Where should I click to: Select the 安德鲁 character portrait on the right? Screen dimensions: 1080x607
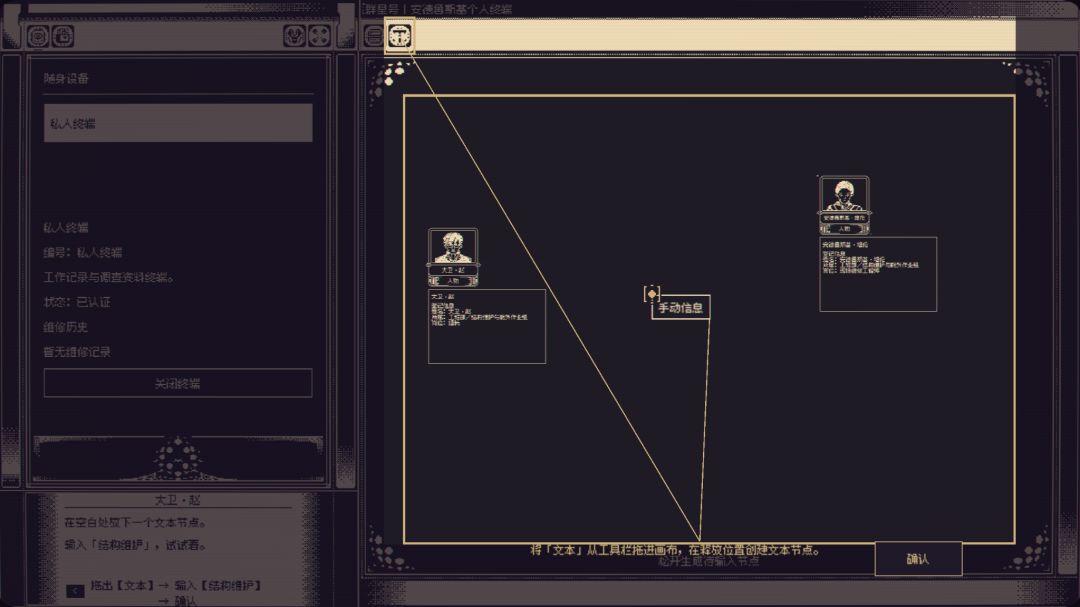[844, 205]
